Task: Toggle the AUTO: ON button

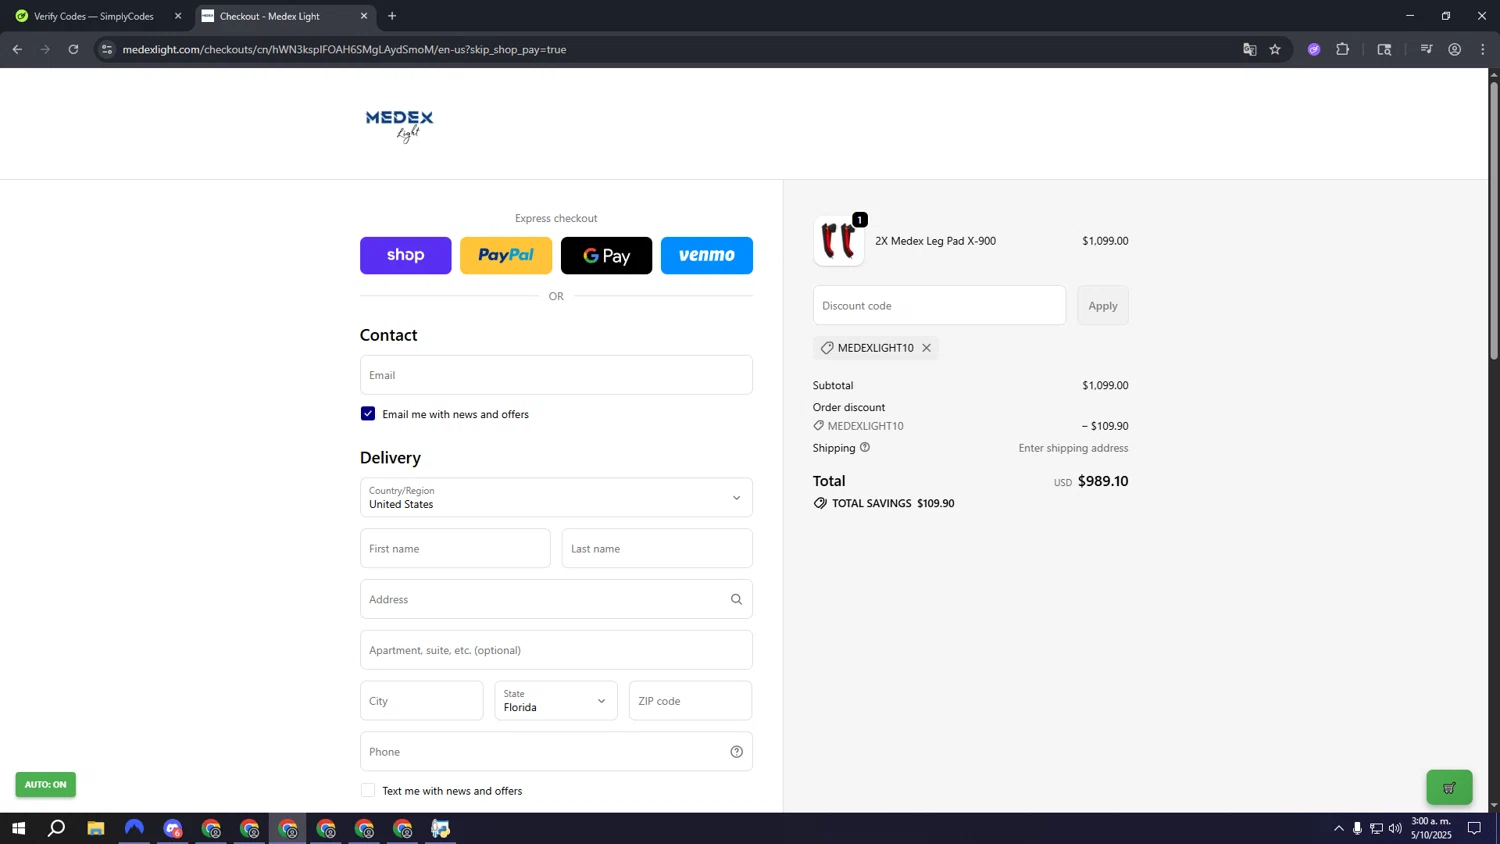Action: 45,785
